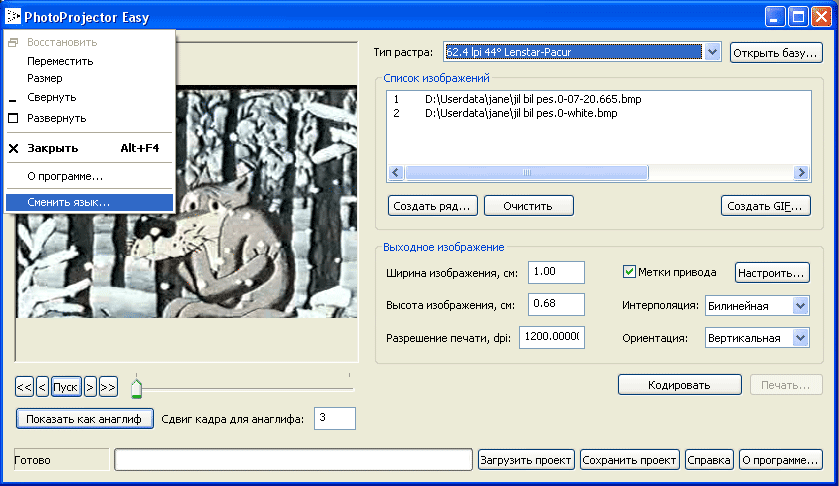Click Настроить... button
The image size is (839, 486).
pyautogui.click(x=772, y=272)
